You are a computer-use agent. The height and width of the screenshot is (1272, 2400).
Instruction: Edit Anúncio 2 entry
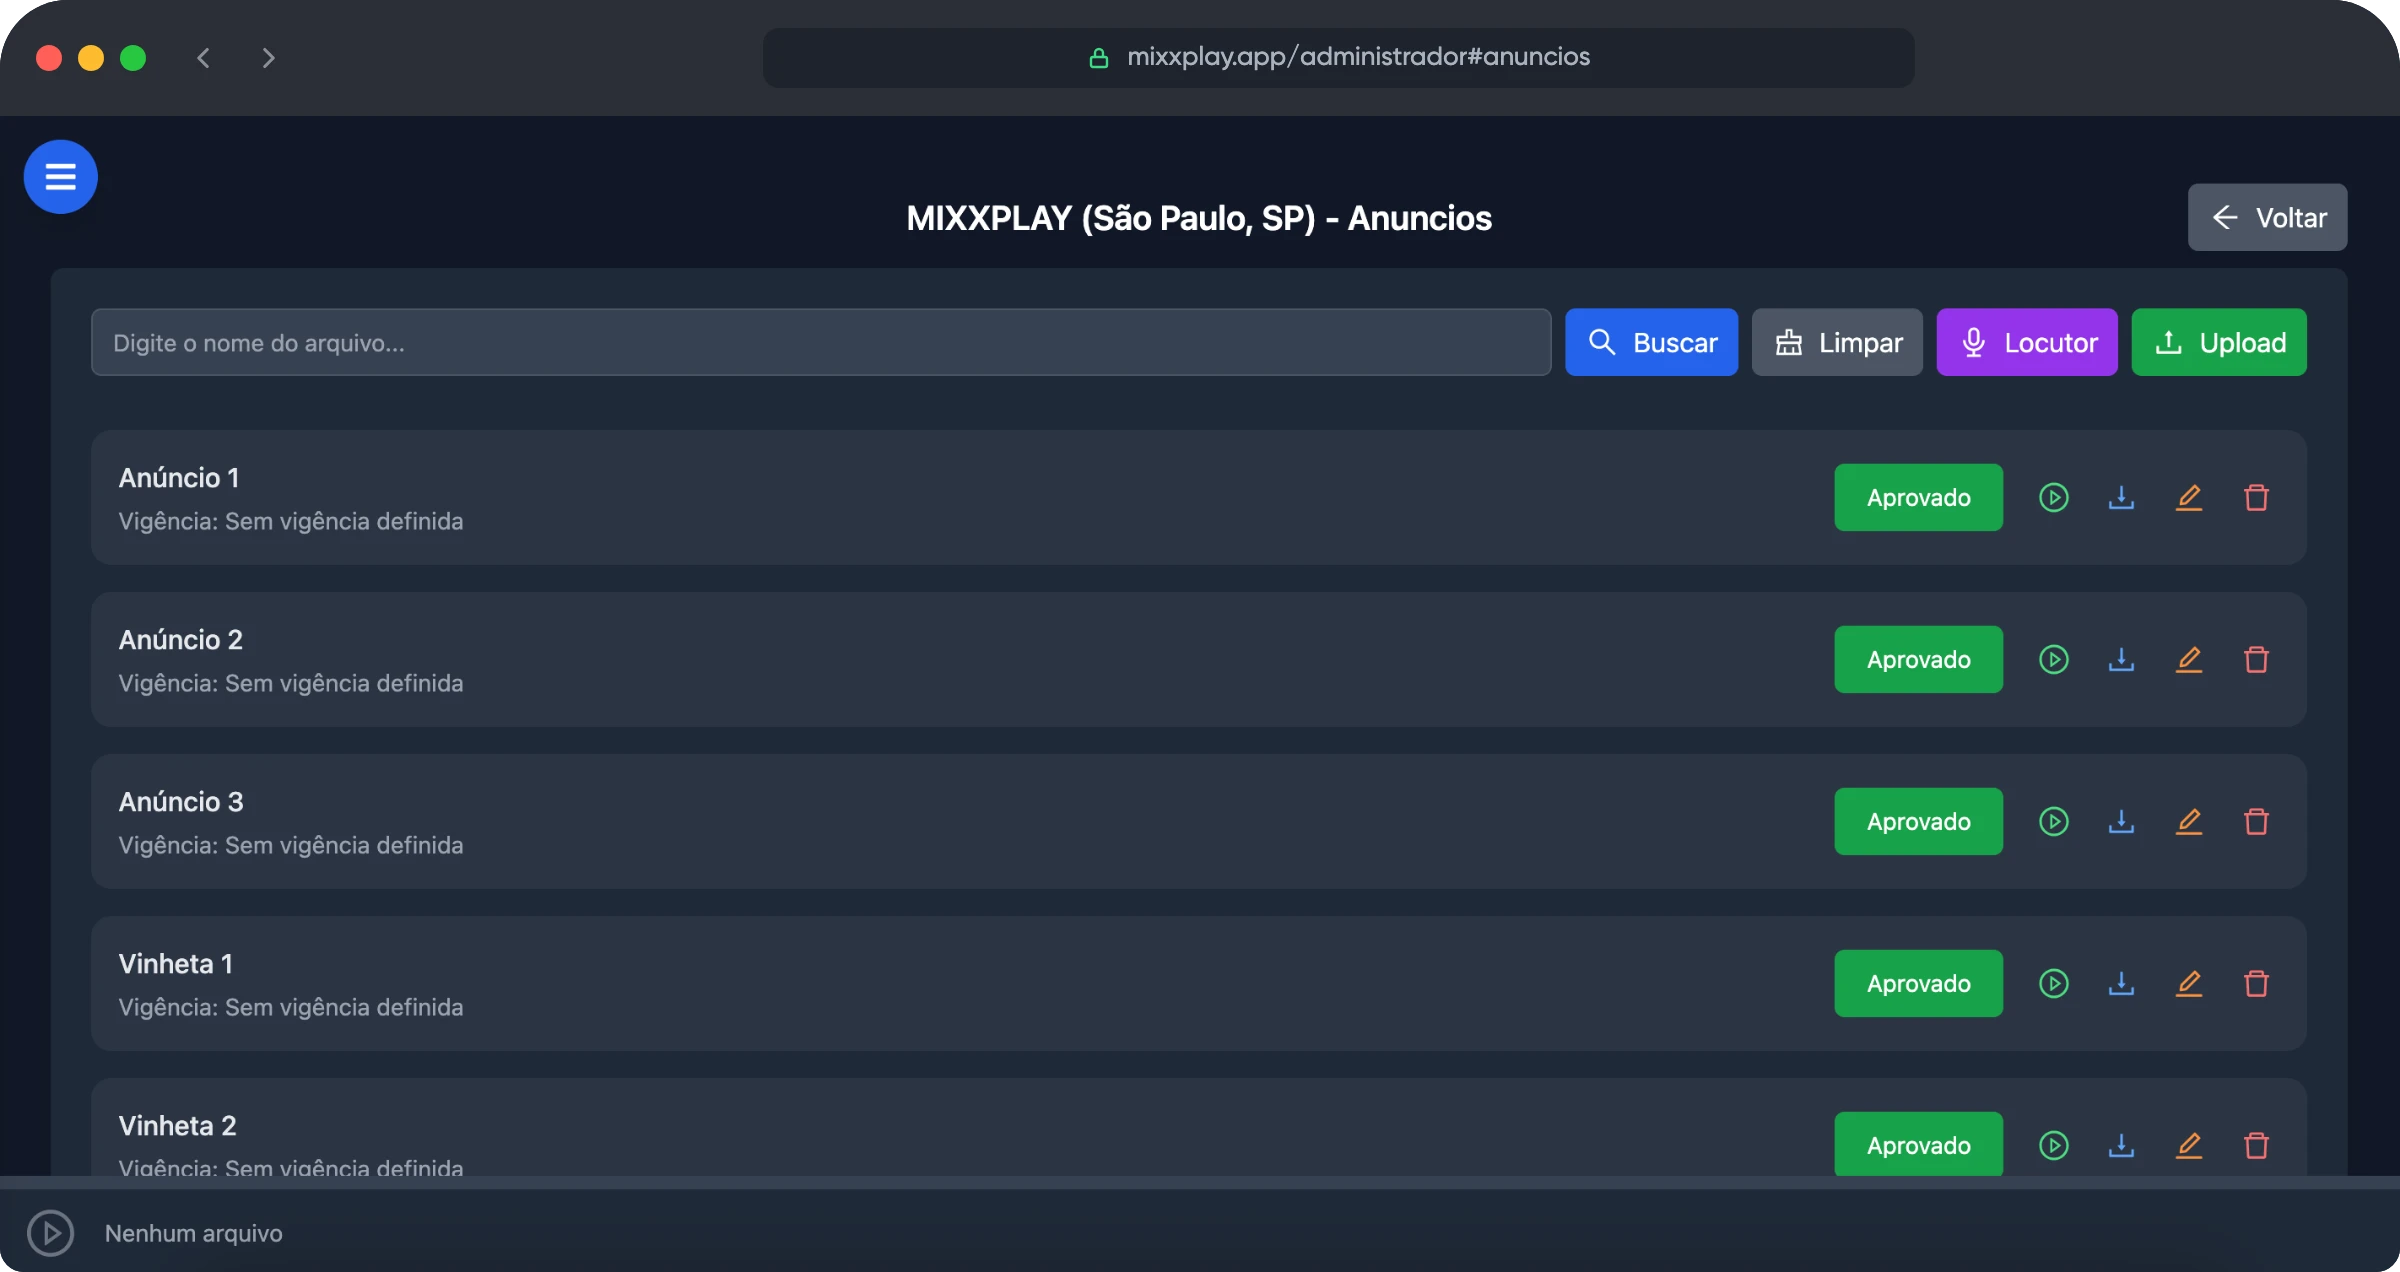2189,659
